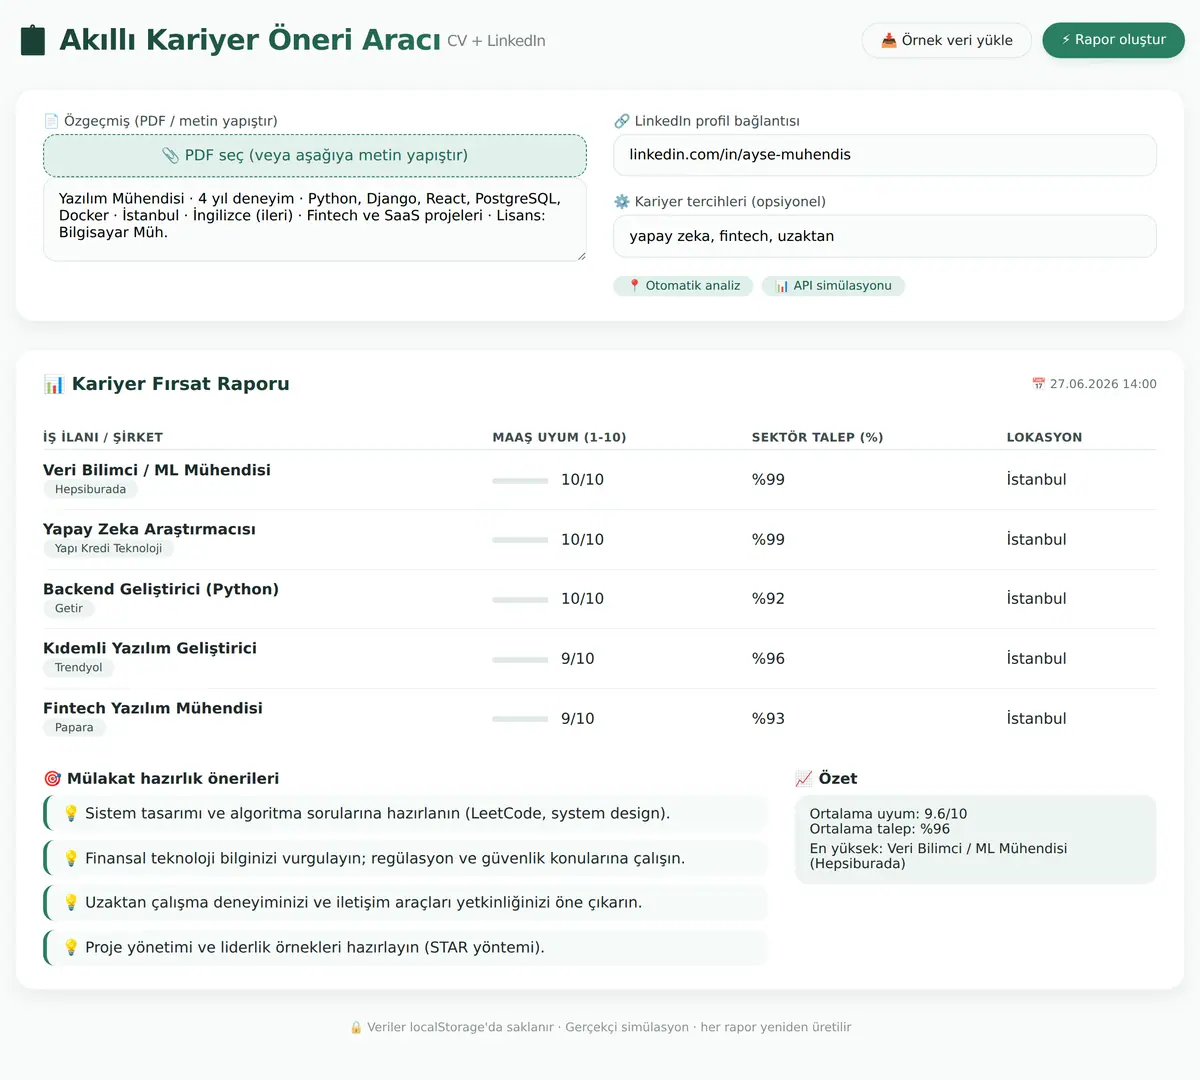This screenshot has width=1200, height=1080.
Task: Click the chart icon beside Özet heading
Action: click(804, 779)
